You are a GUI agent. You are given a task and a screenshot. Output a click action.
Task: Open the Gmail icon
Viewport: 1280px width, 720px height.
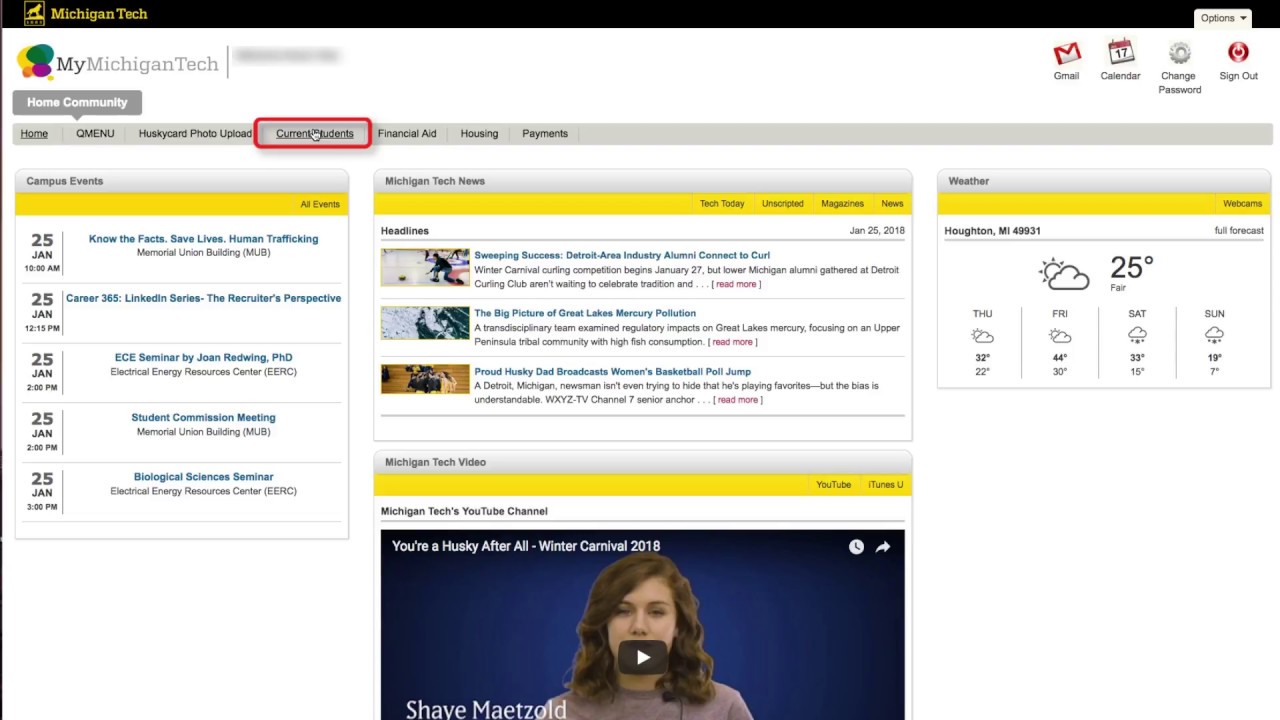[1067, 53]
